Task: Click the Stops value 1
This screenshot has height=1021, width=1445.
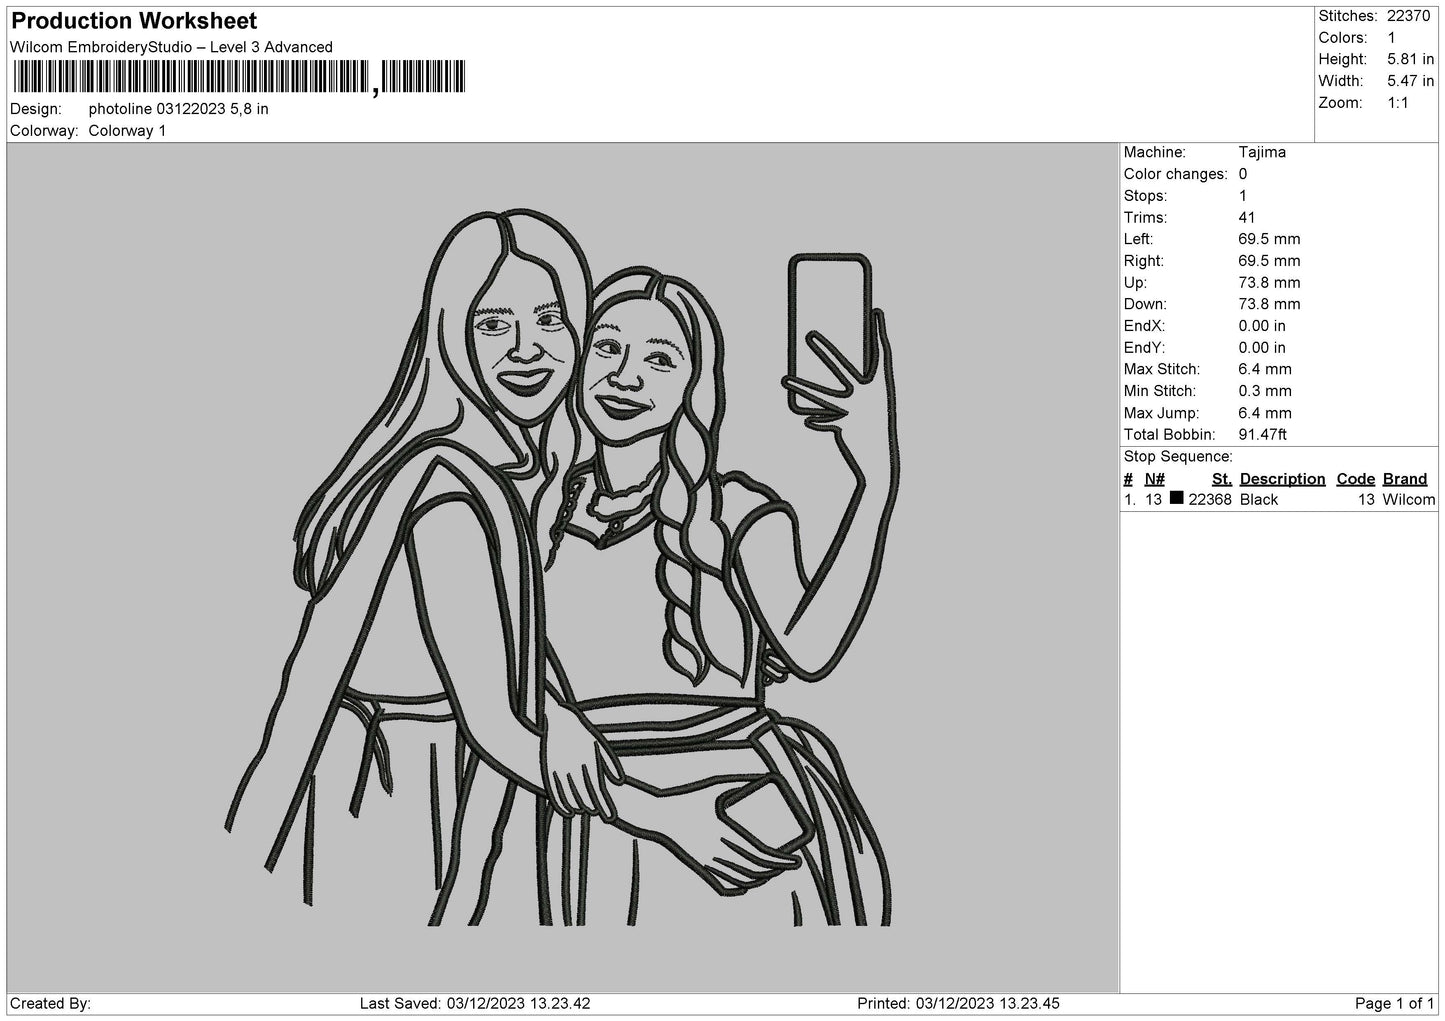Action: [1243, 196]
